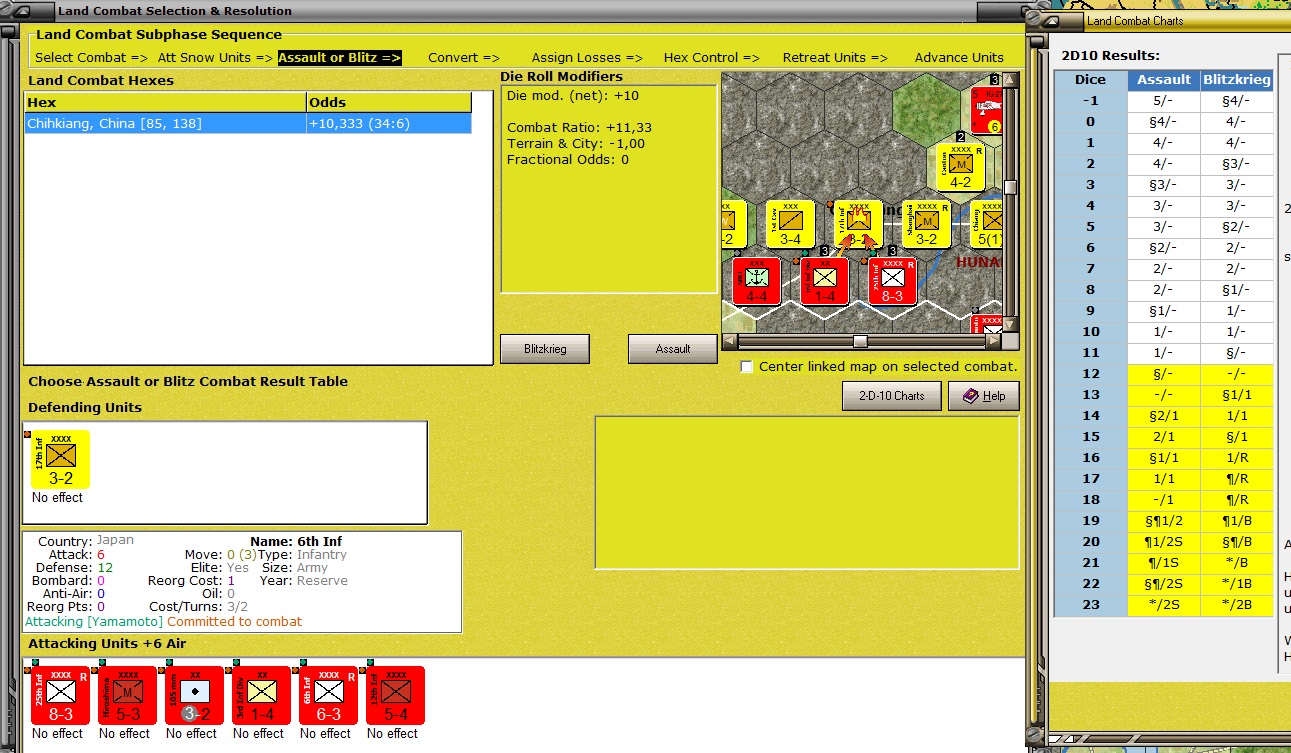Click the 'Att Snow Units =>' subphase step
Viewport: 1291px width, 753px height.
click(x=215, y=57)
